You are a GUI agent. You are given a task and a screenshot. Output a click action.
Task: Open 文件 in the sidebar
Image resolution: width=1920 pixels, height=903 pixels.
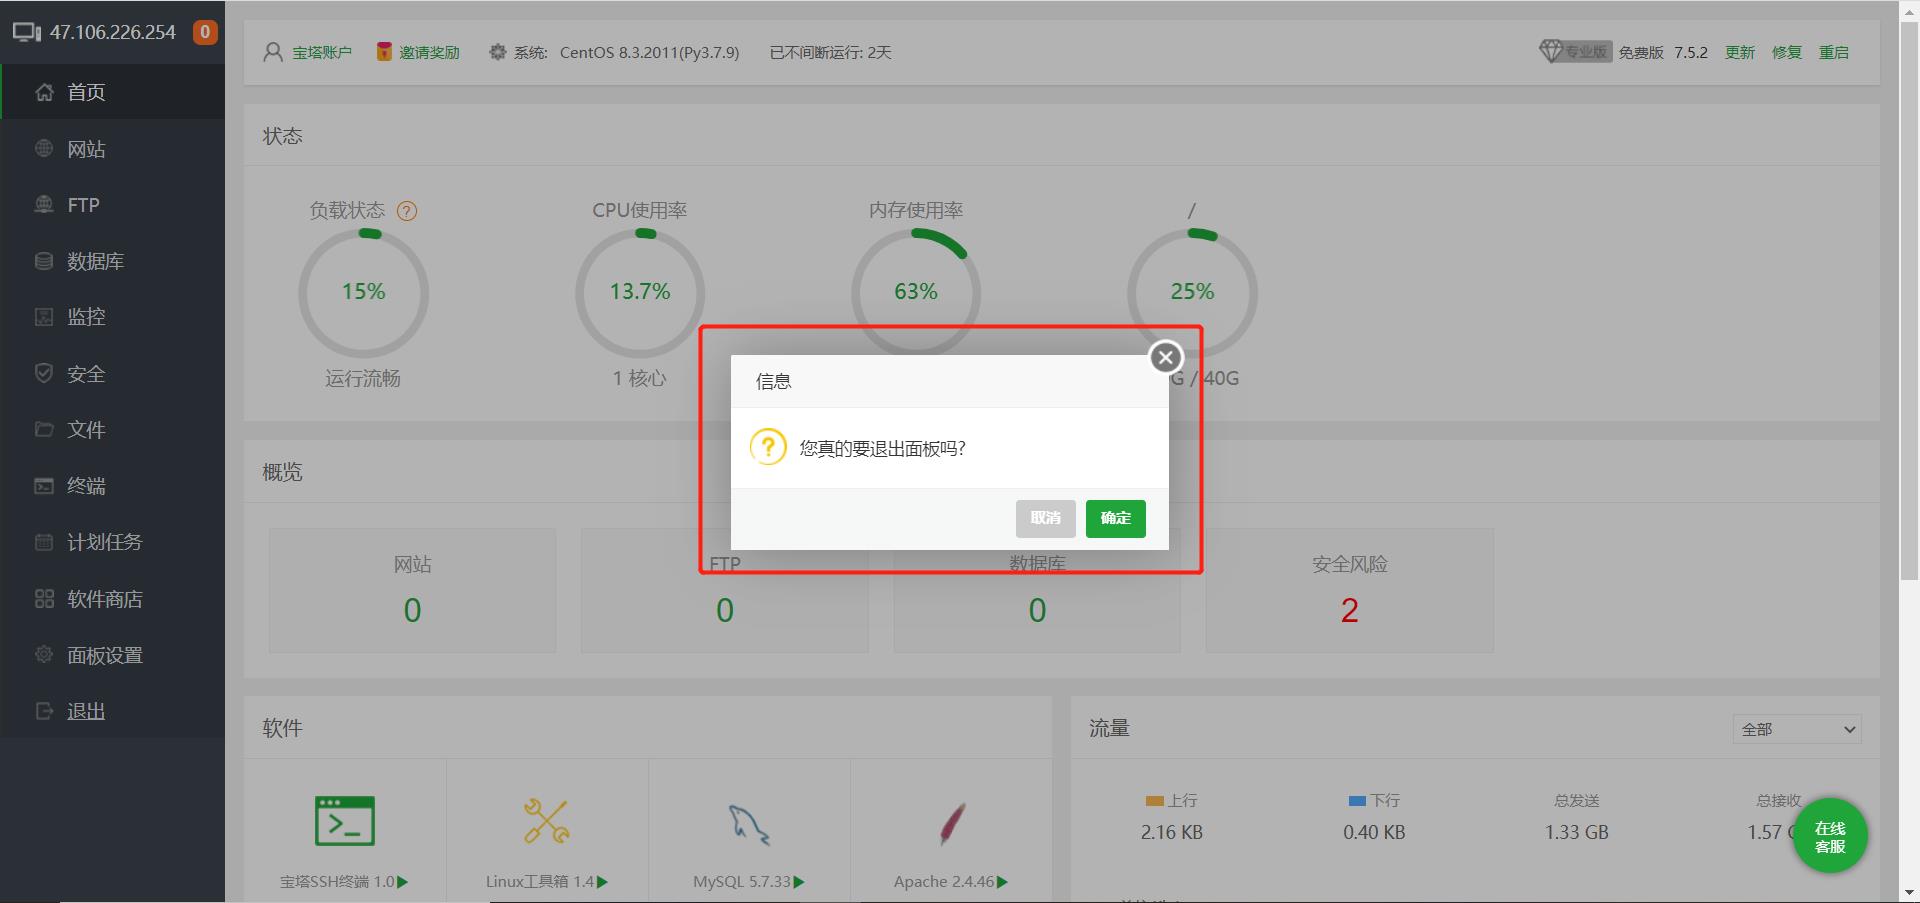pos(113,430)
